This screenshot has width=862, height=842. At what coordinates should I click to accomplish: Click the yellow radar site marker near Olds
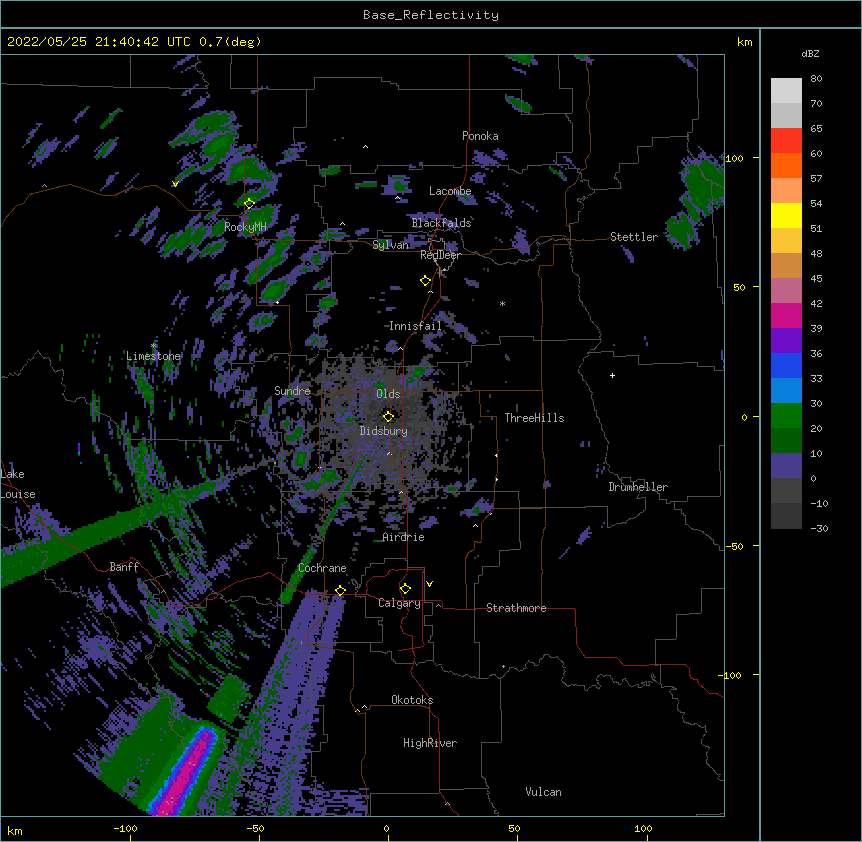click(388, 416)
